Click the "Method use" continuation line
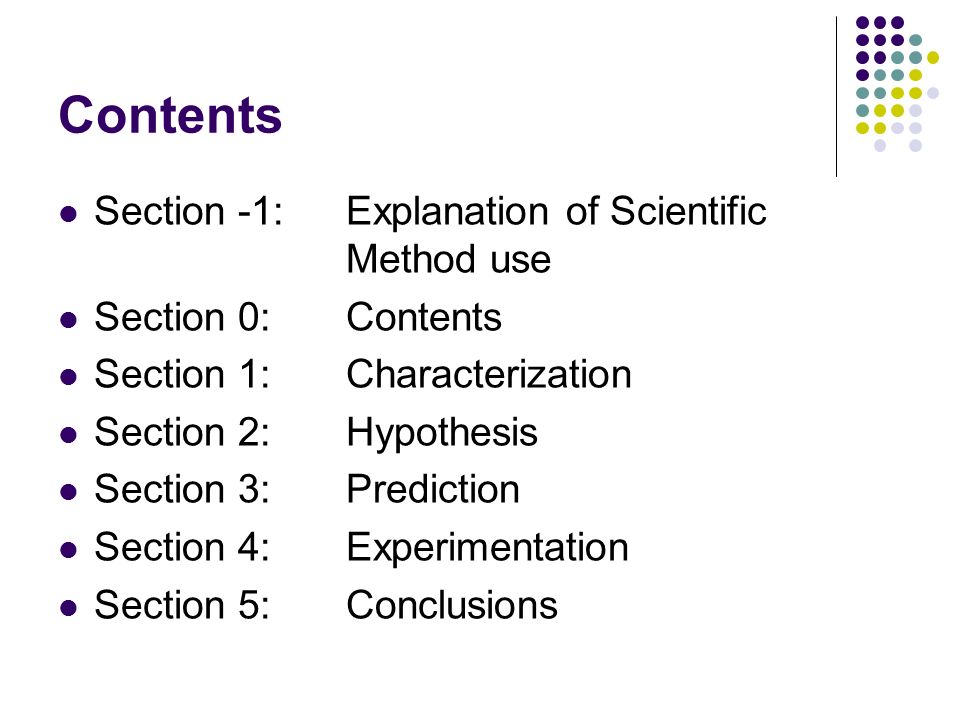960x720 pixels. 448,259
